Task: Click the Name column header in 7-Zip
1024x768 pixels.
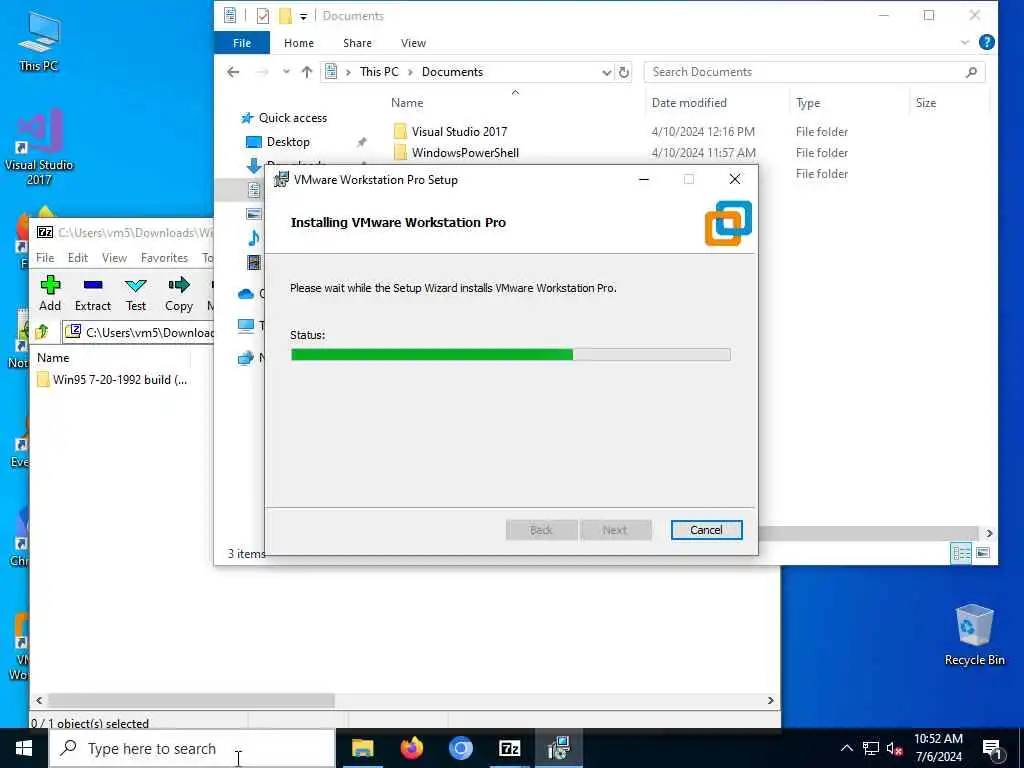Action: (x=53, y=358)
